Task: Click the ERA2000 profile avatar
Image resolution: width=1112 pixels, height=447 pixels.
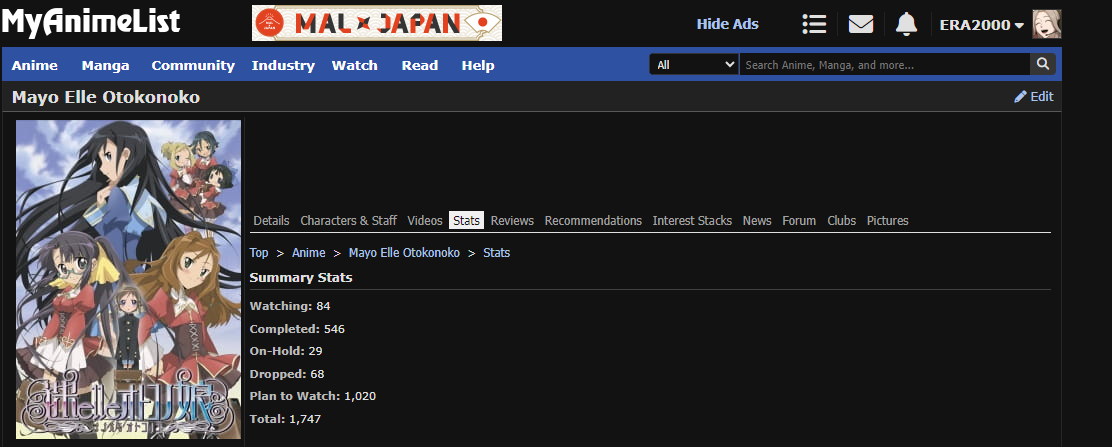Action: (1047, 24)
